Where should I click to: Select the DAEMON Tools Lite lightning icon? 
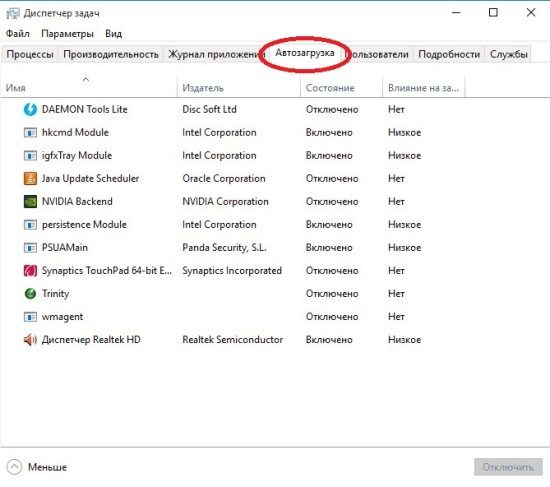[30, 109]
